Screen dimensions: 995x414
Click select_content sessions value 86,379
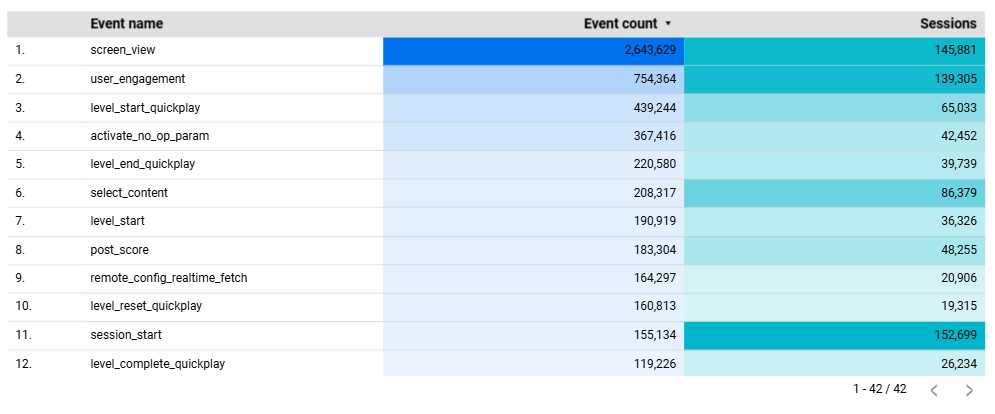(951, 192)
